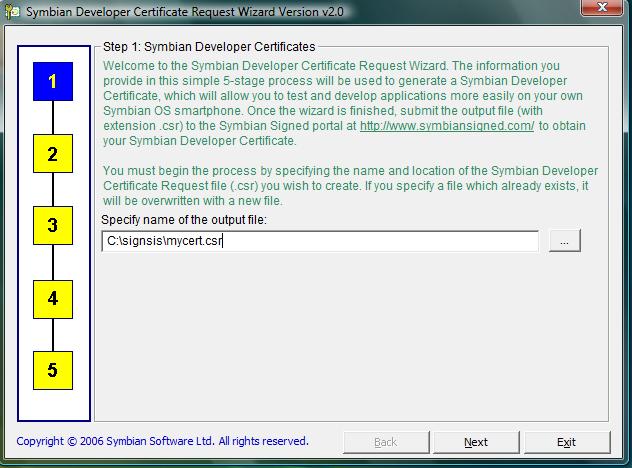Click the wizard icon in title bar

click(12, 11)
